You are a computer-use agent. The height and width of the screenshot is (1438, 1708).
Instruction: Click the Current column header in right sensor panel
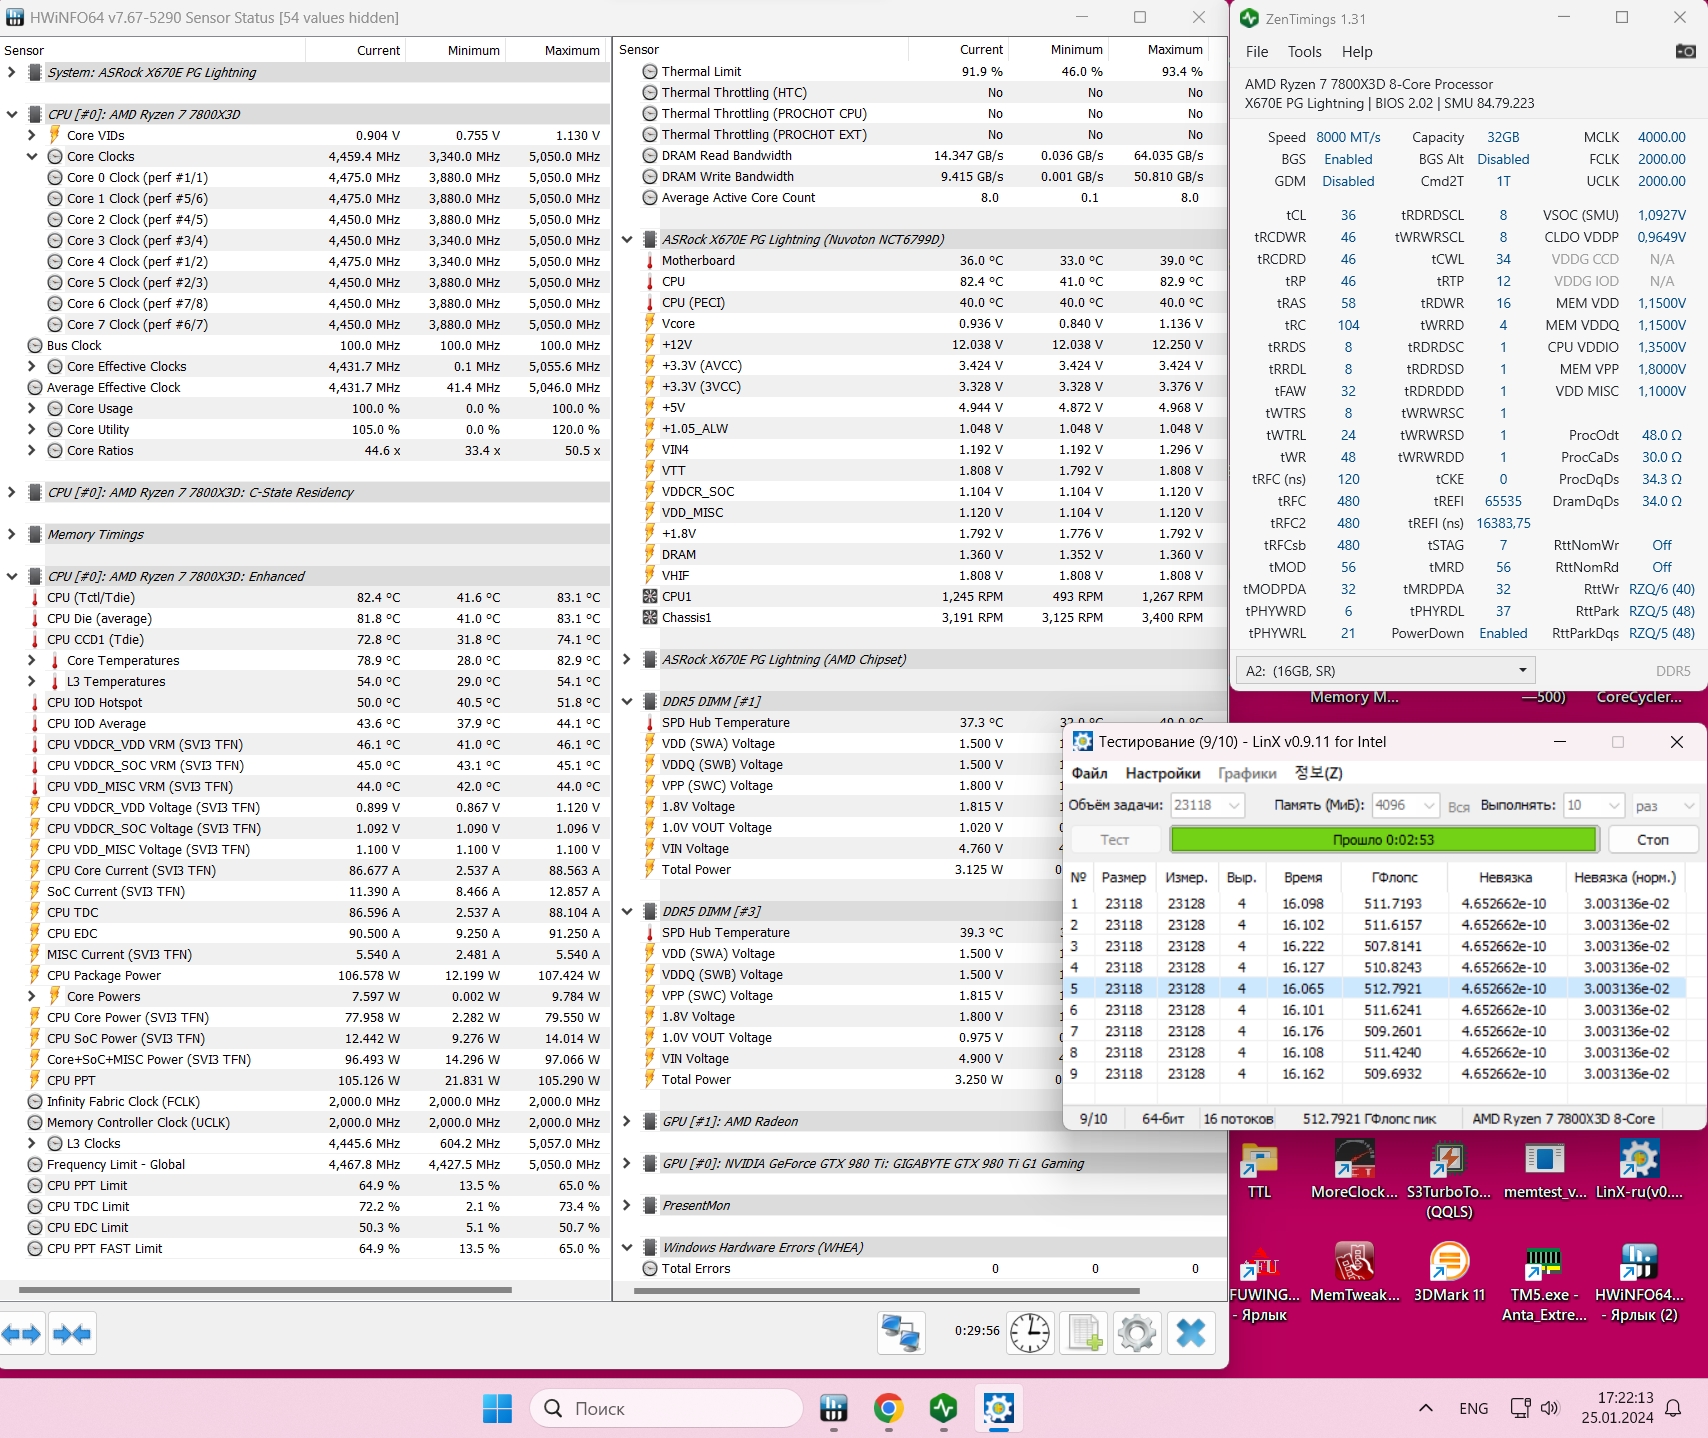coord(959,49)
